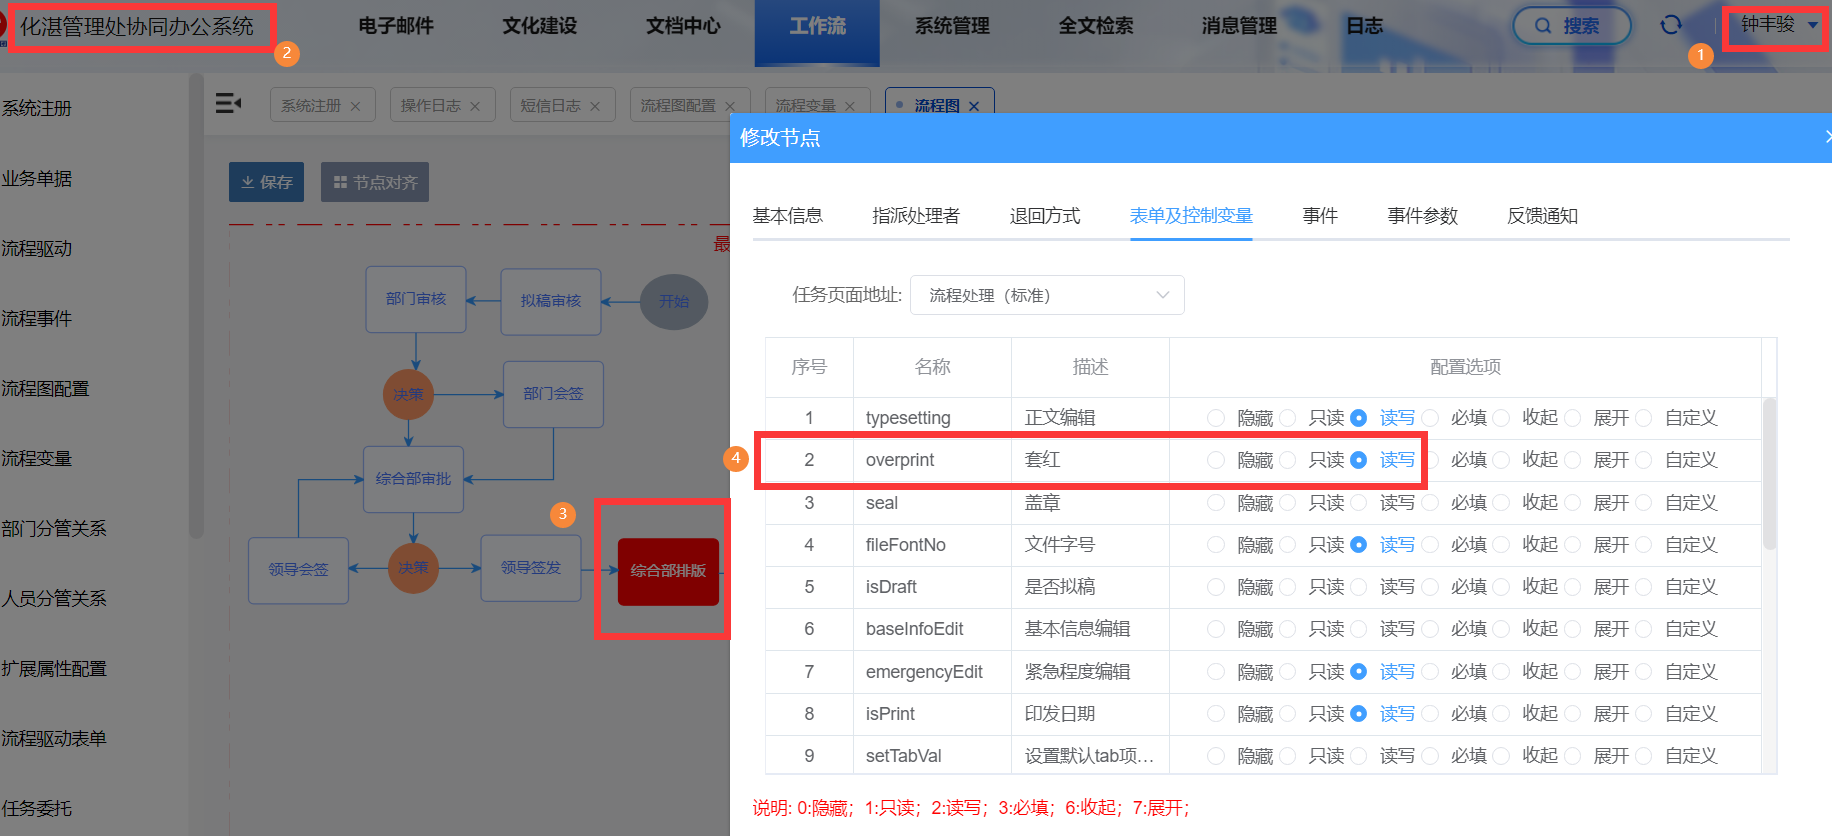1832x836 pixels.
Task: Mark fileFontNo row as 必填
Action: pos(1431,545)
